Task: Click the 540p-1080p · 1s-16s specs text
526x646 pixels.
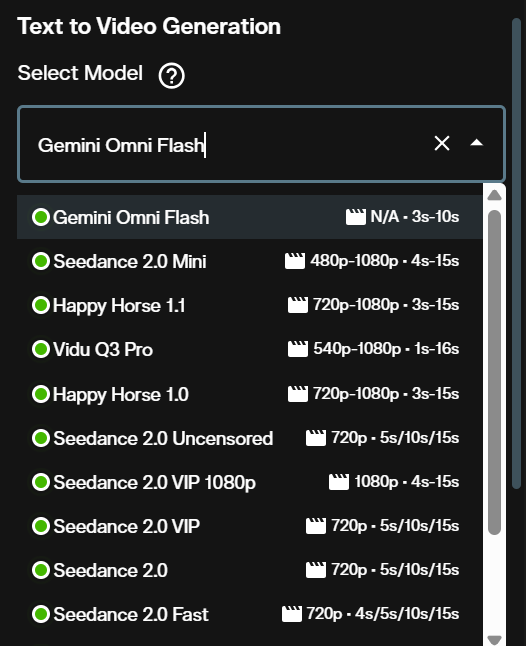Action: (386, 349)
